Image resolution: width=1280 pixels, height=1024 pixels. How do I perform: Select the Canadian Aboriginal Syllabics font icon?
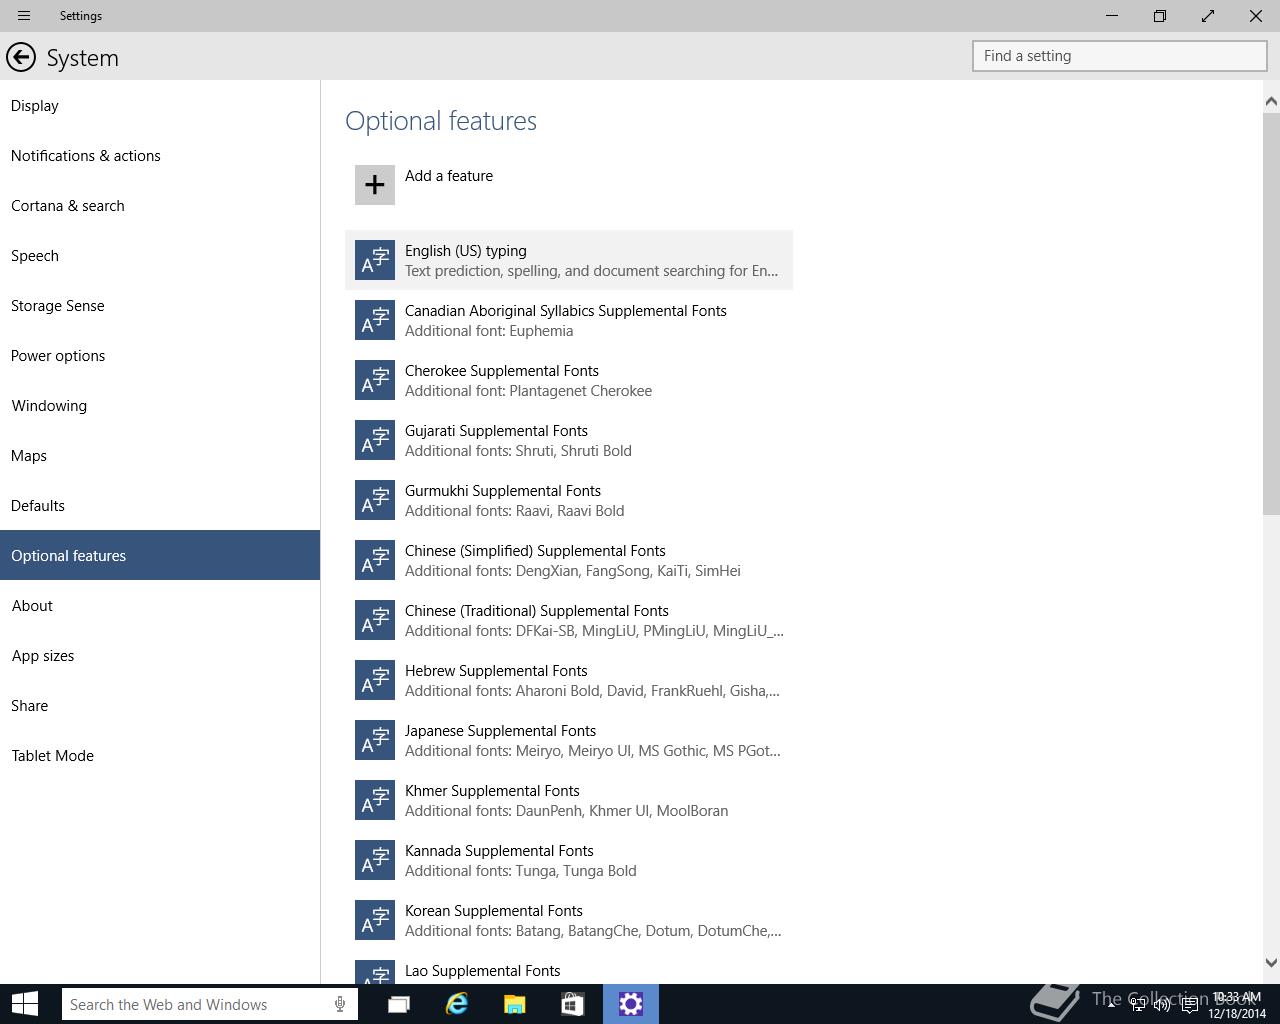375,320
